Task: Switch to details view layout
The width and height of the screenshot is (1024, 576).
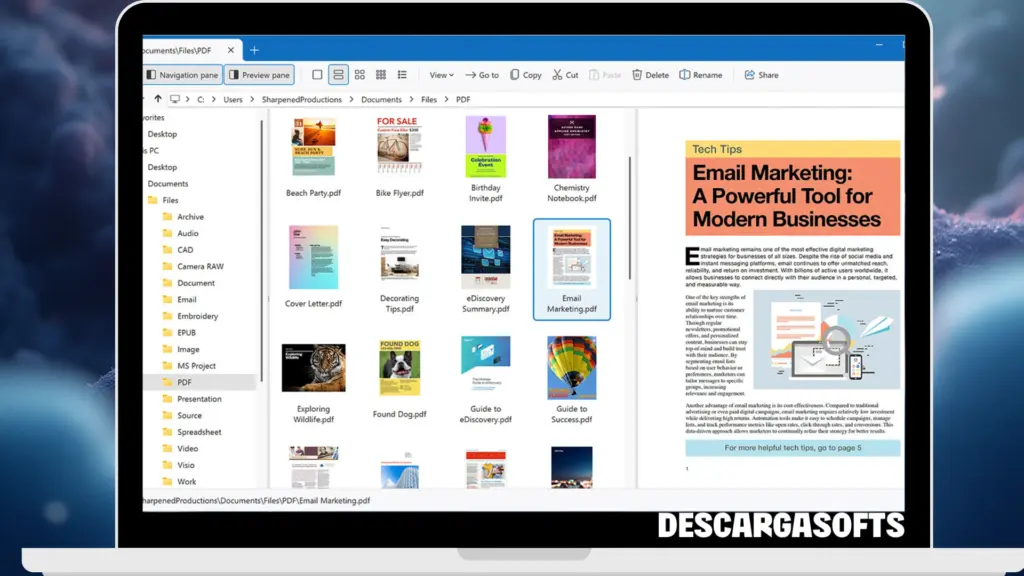Action: [338, 74]
